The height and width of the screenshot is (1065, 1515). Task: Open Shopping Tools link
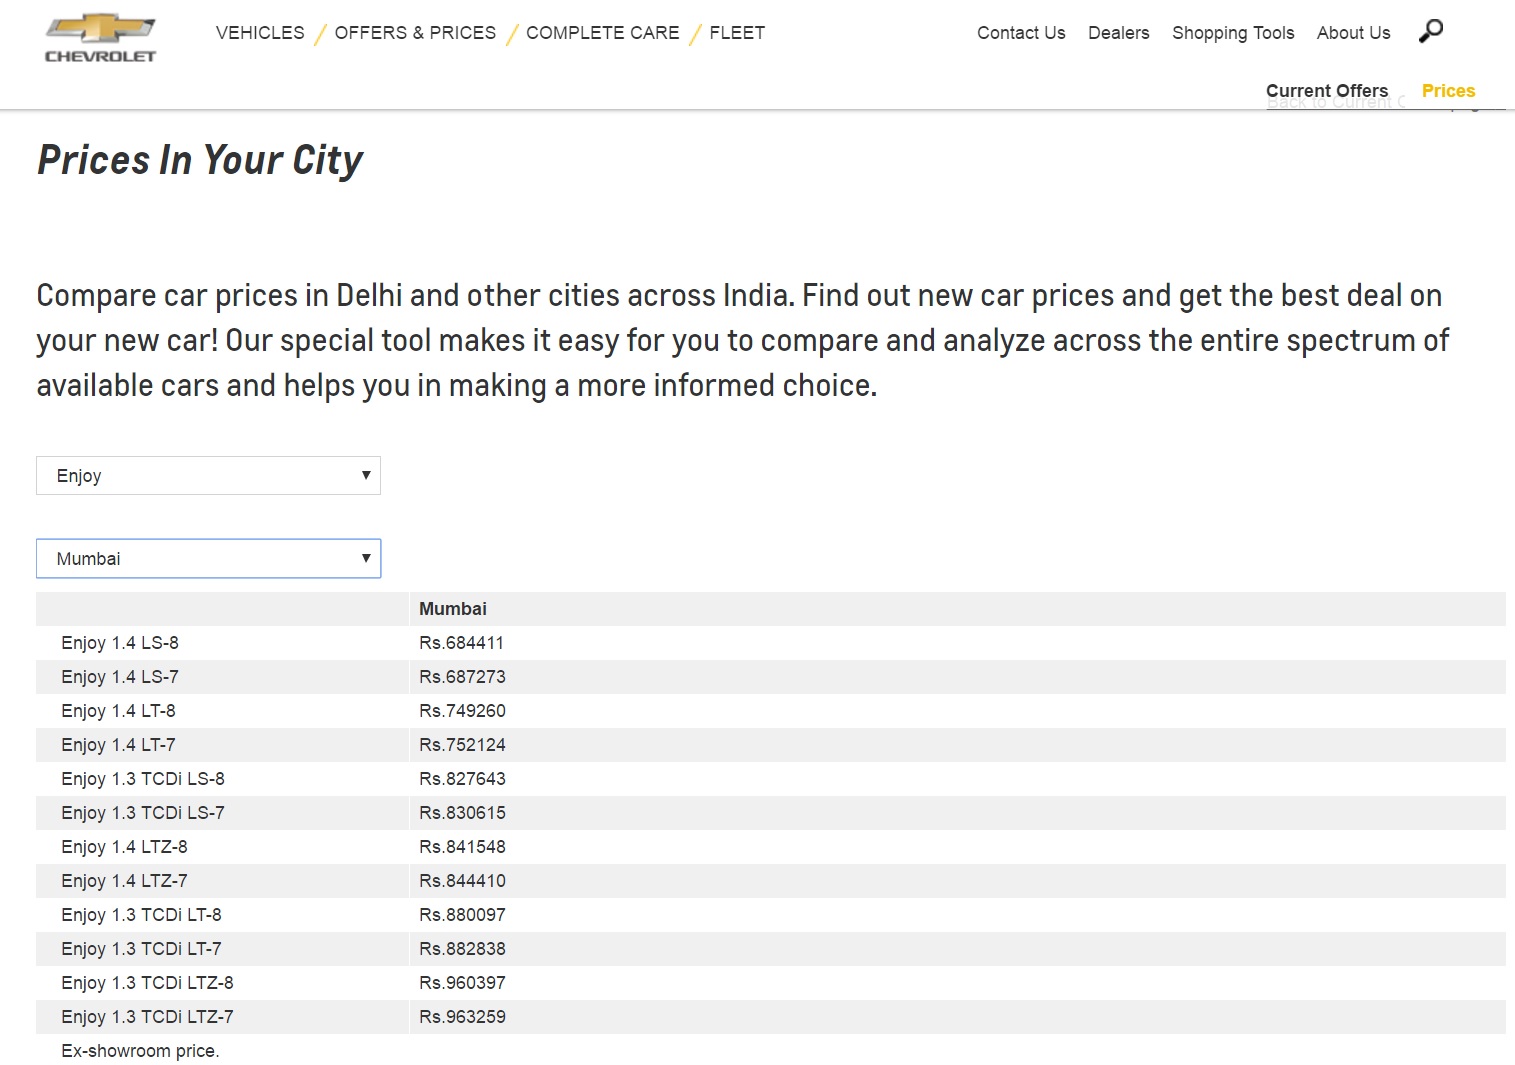click(1233, 33)
